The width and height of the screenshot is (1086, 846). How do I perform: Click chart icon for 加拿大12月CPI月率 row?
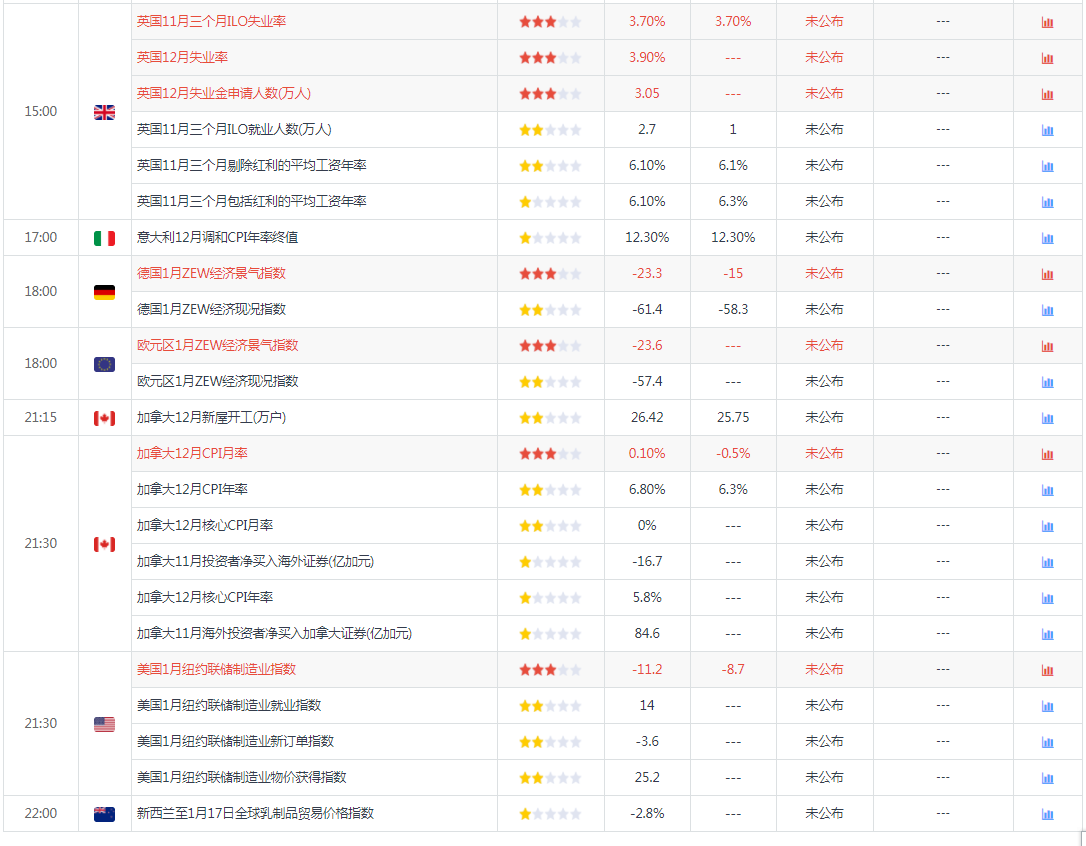1047,455
